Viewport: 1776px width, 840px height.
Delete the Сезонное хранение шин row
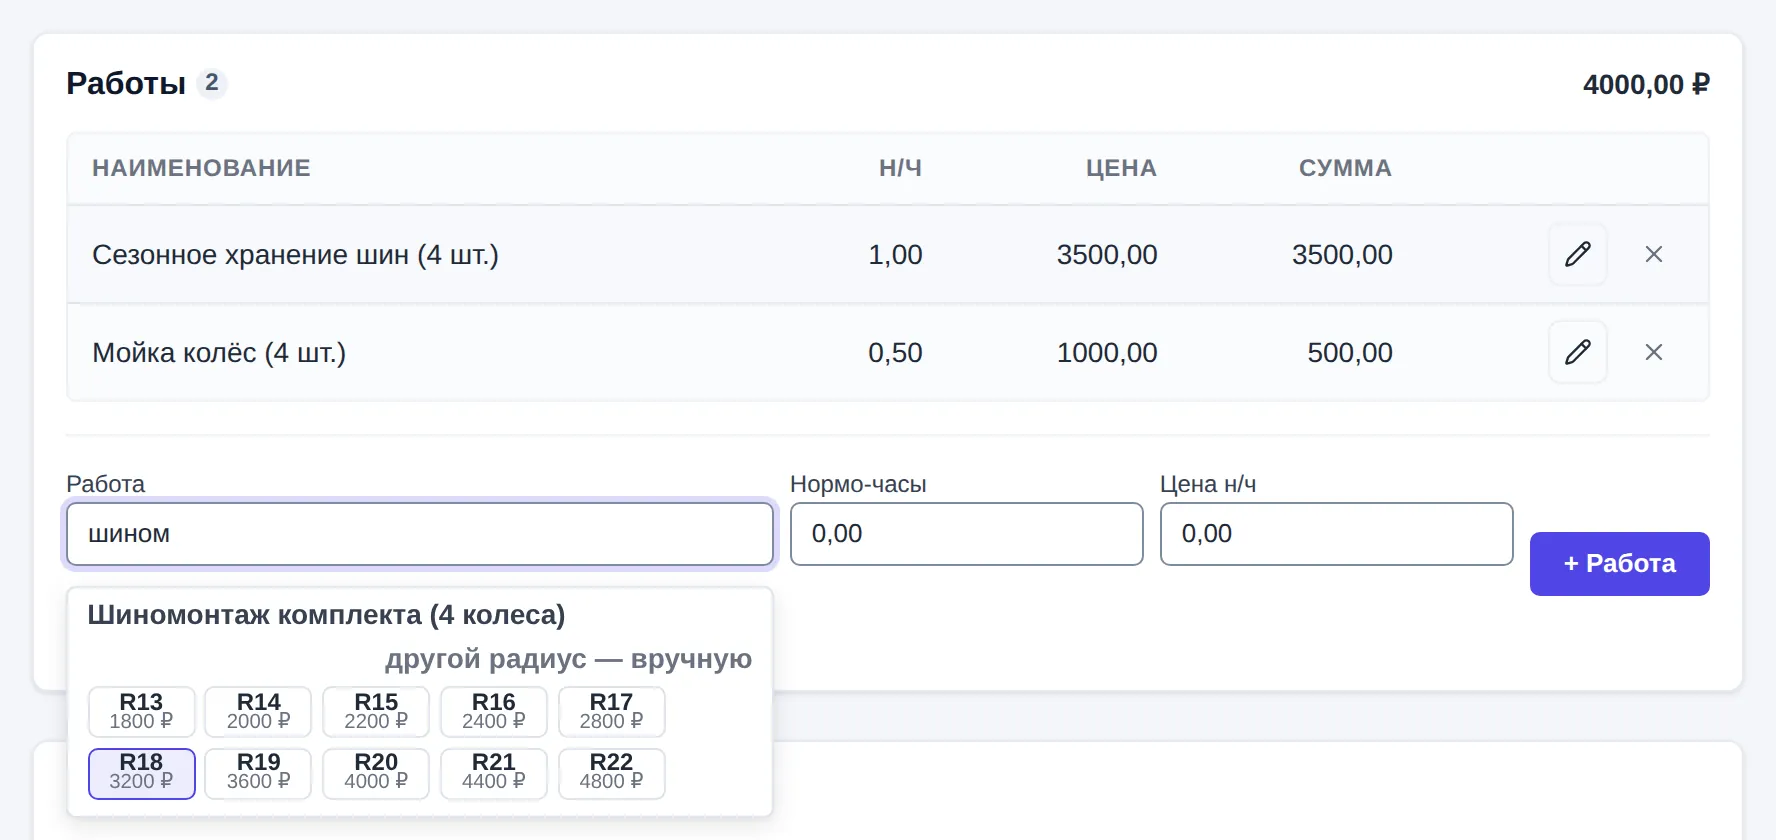pyautogui.click(x=1654, y=254)
